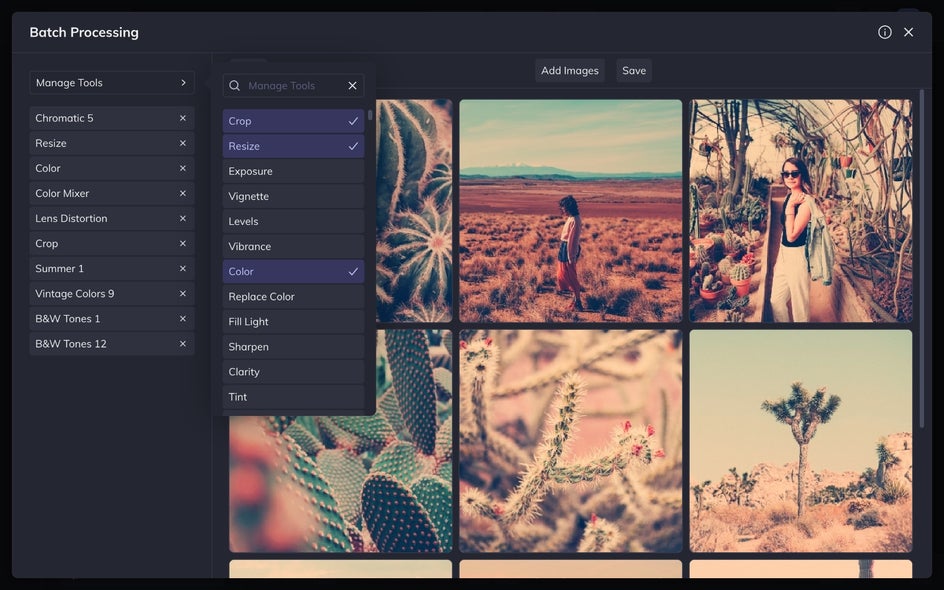Select Clarity in the dropdown list
The image size is (944, 590).
(x=293, y=372)
